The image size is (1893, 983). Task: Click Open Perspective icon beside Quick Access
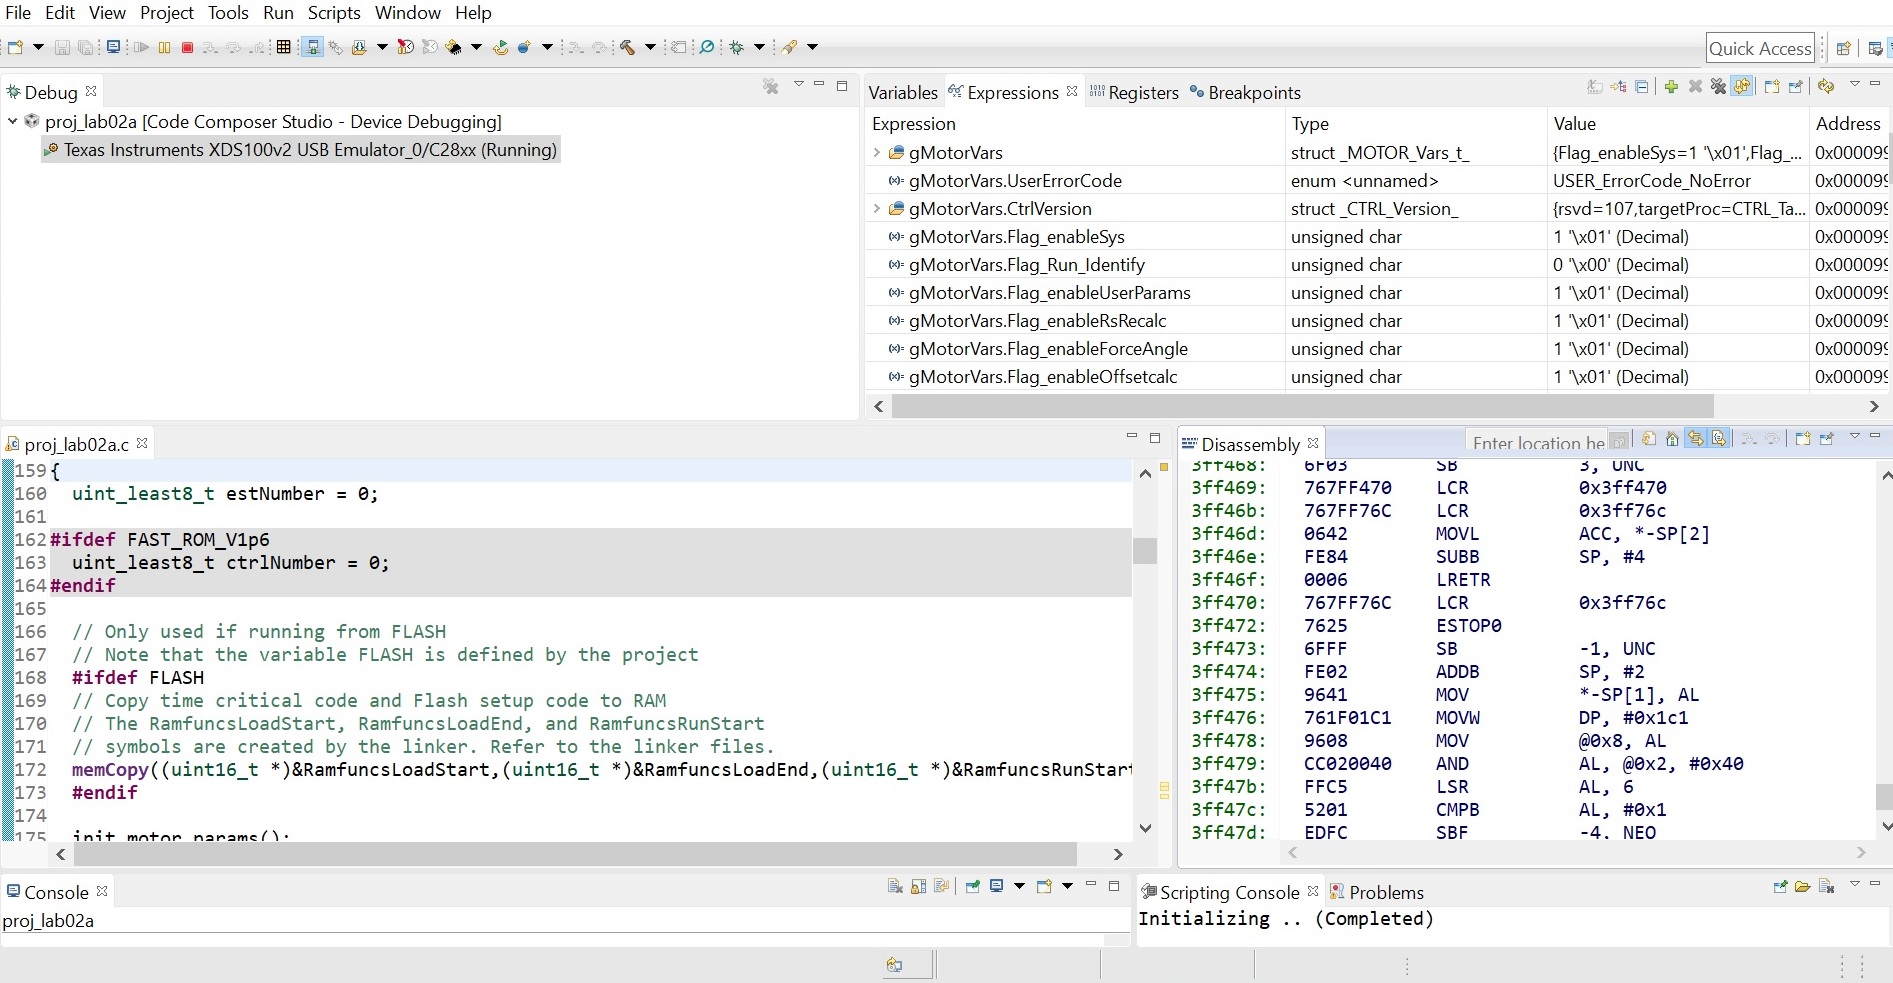[1843, 48]
